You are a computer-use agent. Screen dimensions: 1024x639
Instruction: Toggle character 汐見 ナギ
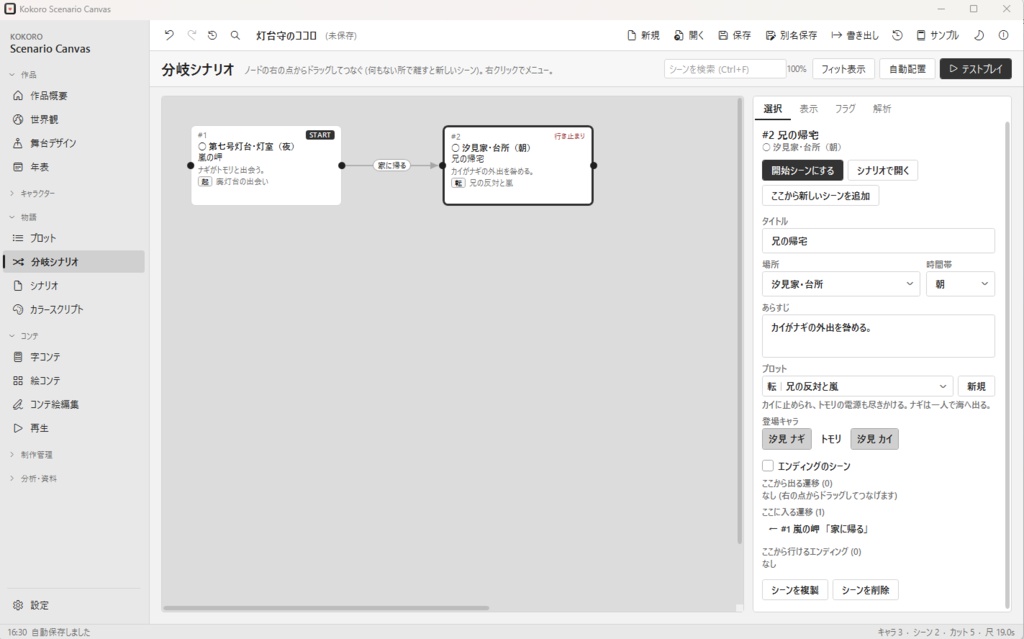coord(786,439)
